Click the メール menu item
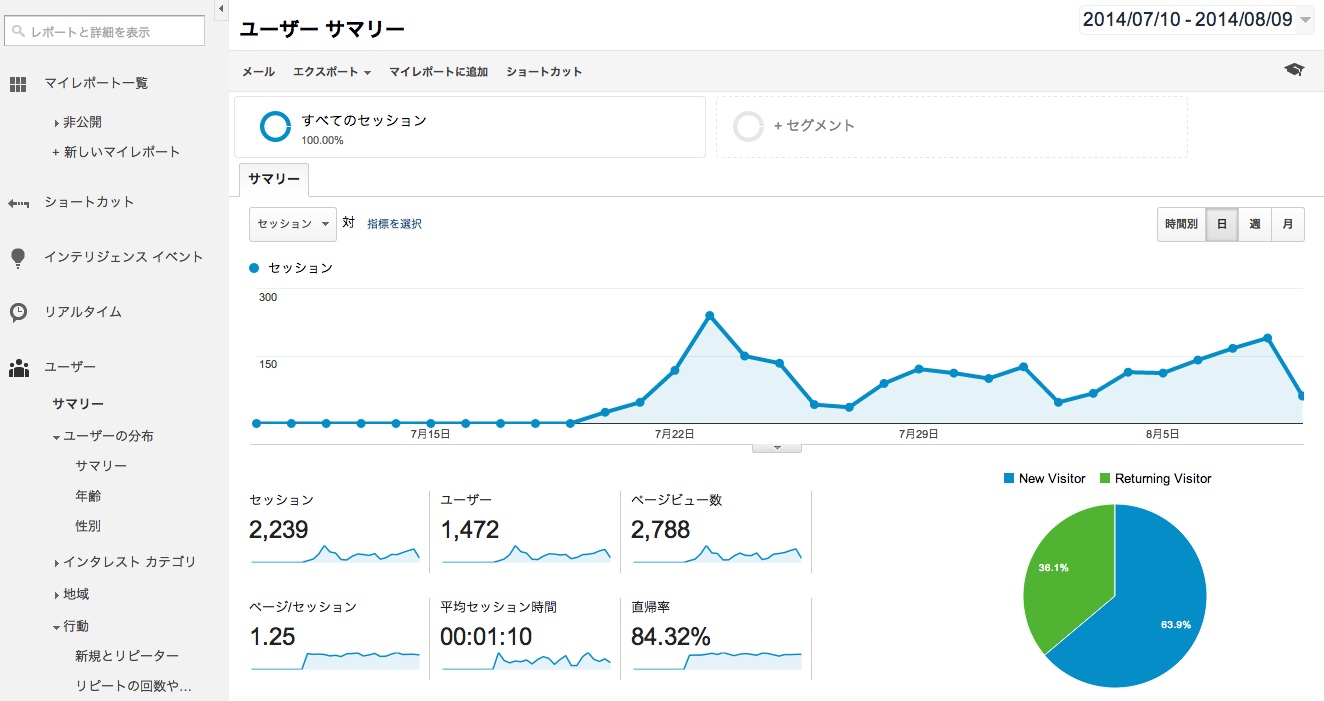Image resolution: width=1324 pixels, height=701 pixels. click(x=257, y=71)
